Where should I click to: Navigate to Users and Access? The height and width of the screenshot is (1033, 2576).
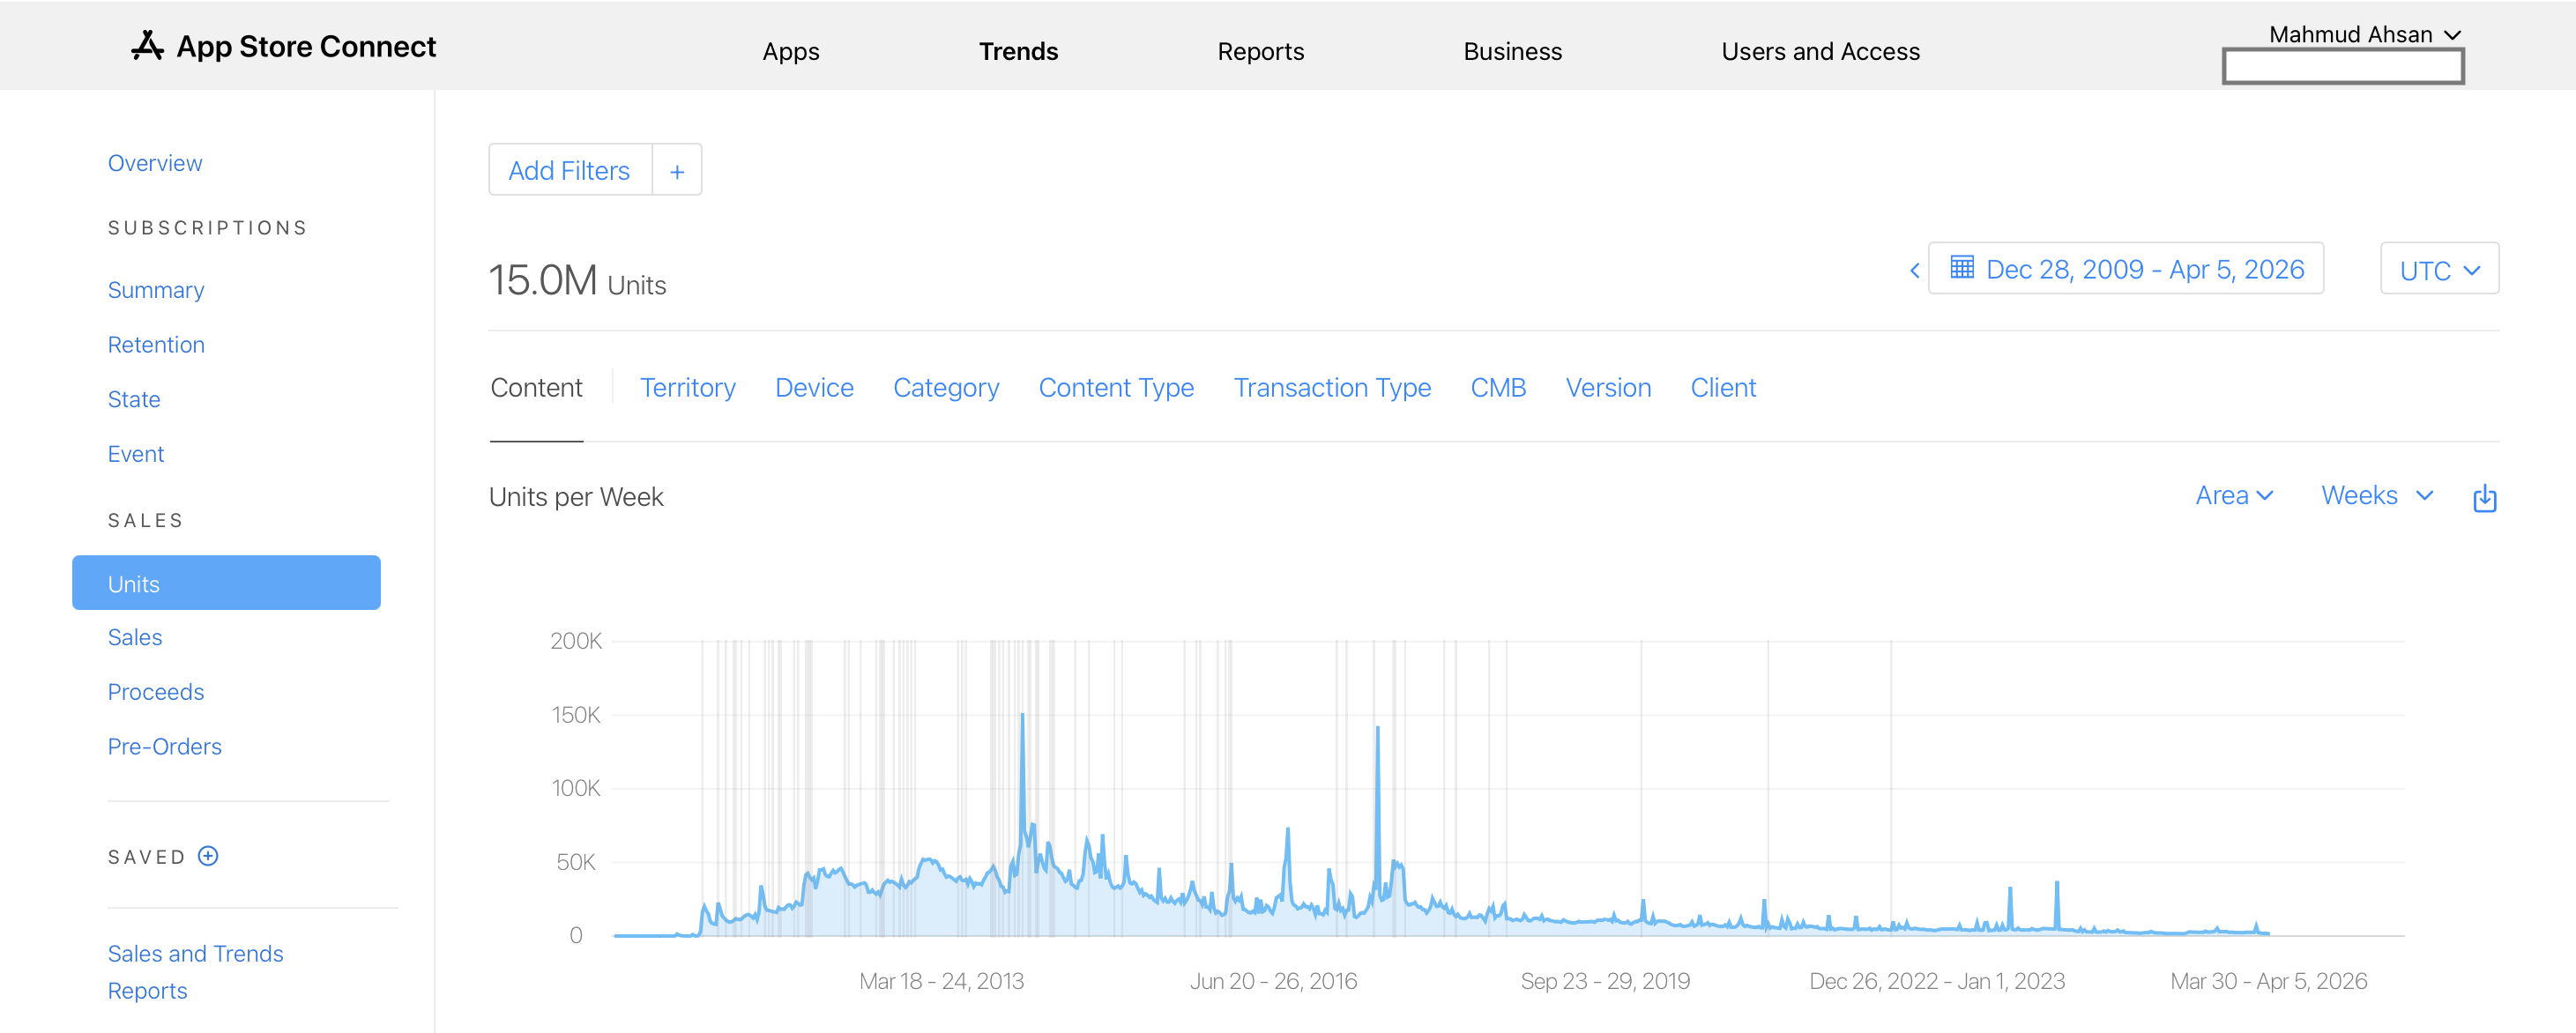tap(1820, 51)
